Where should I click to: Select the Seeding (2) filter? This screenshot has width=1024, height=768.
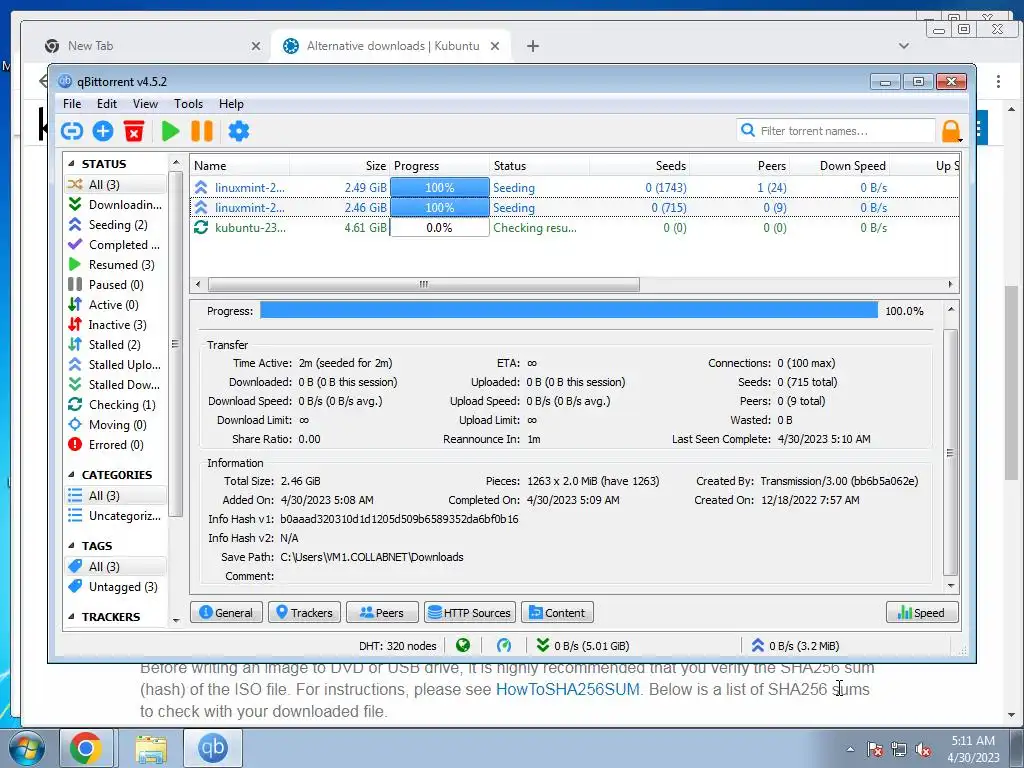click(116, 225)
